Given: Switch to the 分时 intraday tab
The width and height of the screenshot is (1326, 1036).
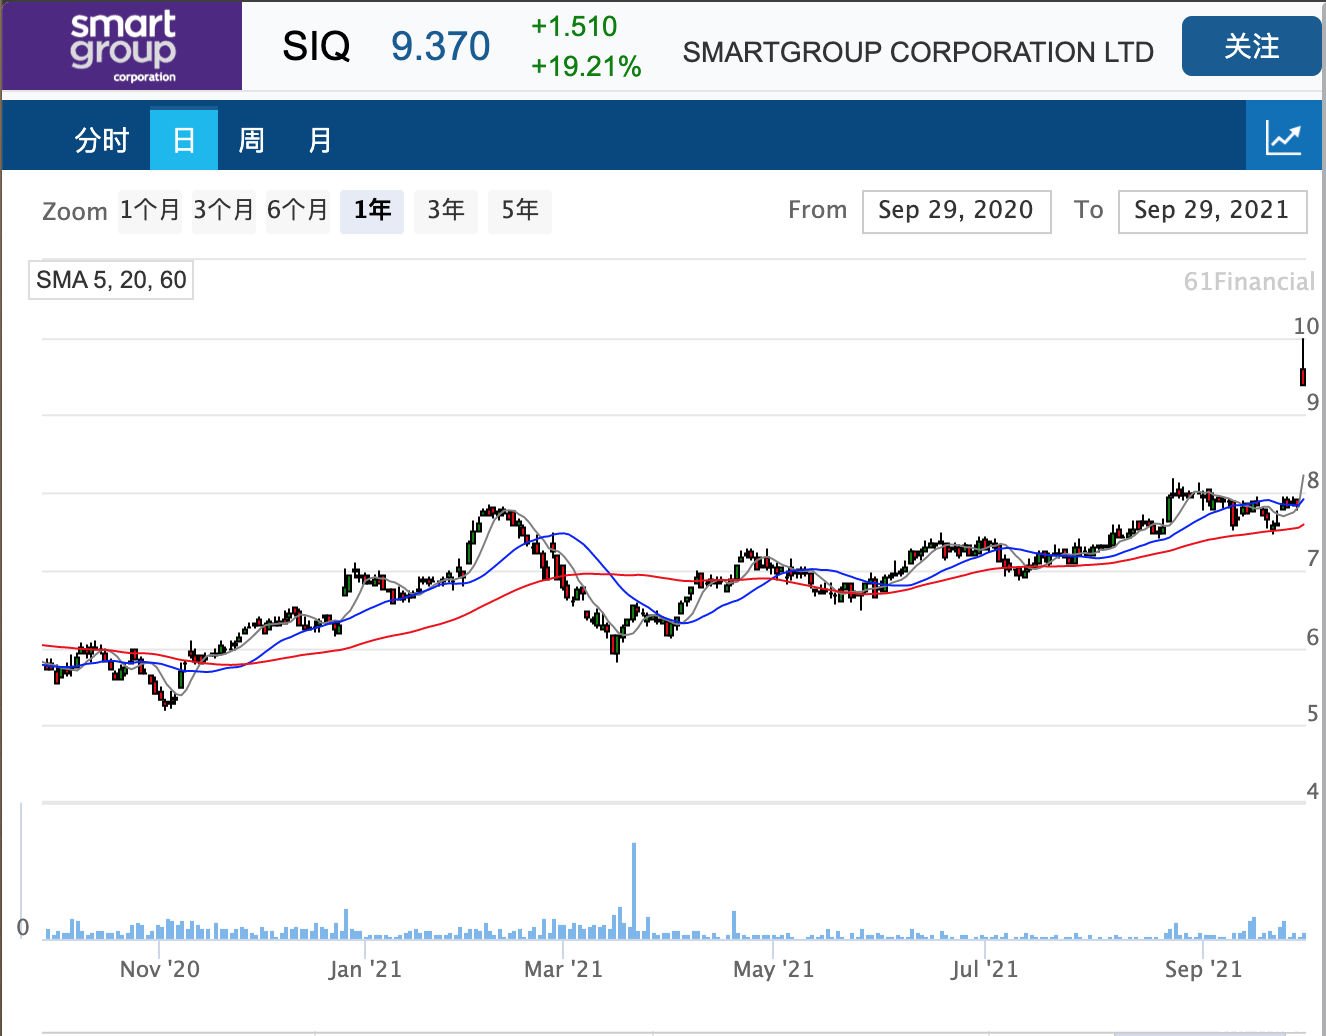Looking at the screenshot, I should click(102, 139).
